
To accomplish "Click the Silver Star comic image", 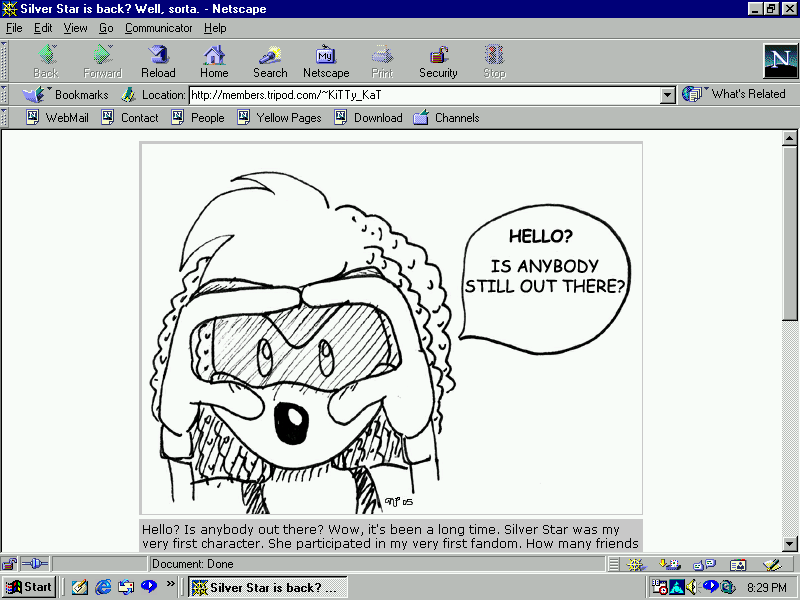I will pyautogui.click(x=391, y=329).
